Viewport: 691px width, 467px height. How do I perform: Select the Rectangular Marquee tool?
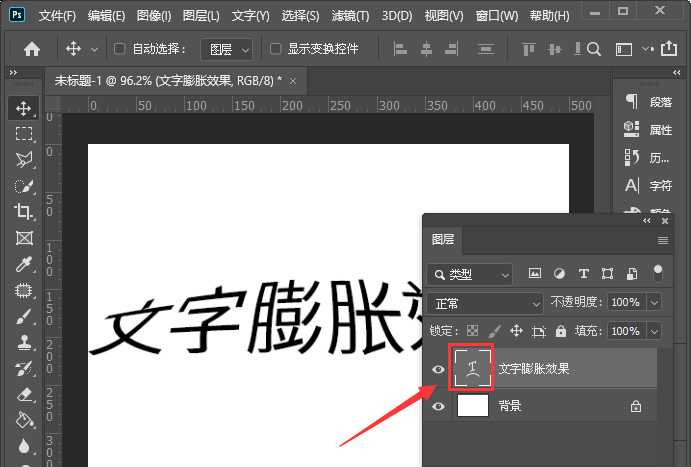tap(24, 134)
